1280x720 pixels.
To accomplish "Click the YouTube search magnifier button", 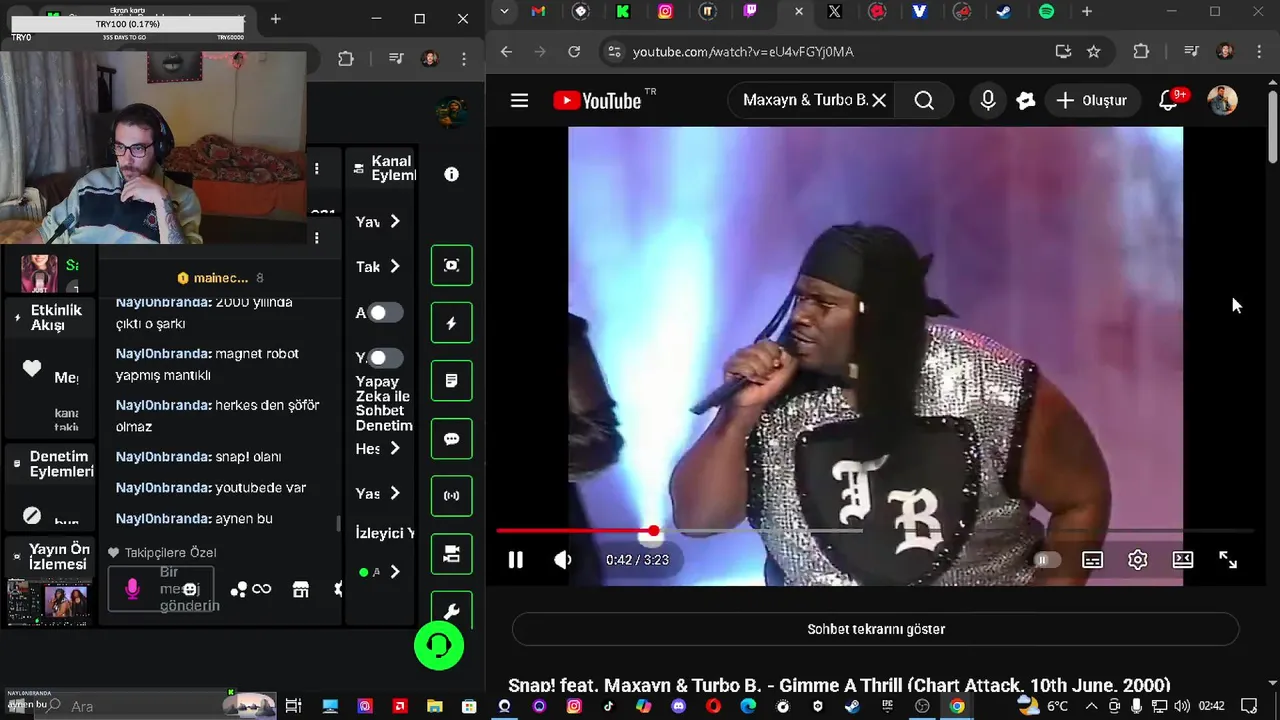I will (x=924, y=100).
